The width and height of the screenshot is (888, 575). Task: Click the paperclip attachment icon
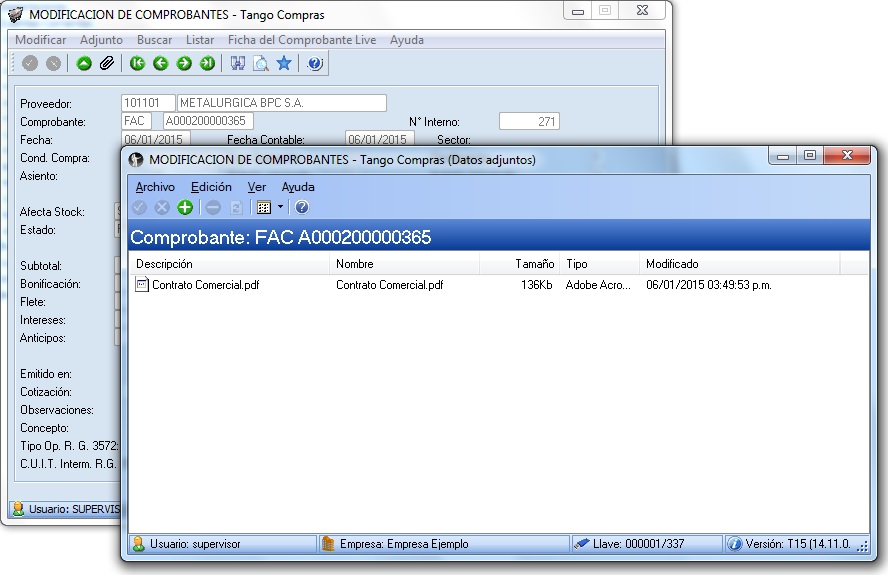click(x=106, y=63)
